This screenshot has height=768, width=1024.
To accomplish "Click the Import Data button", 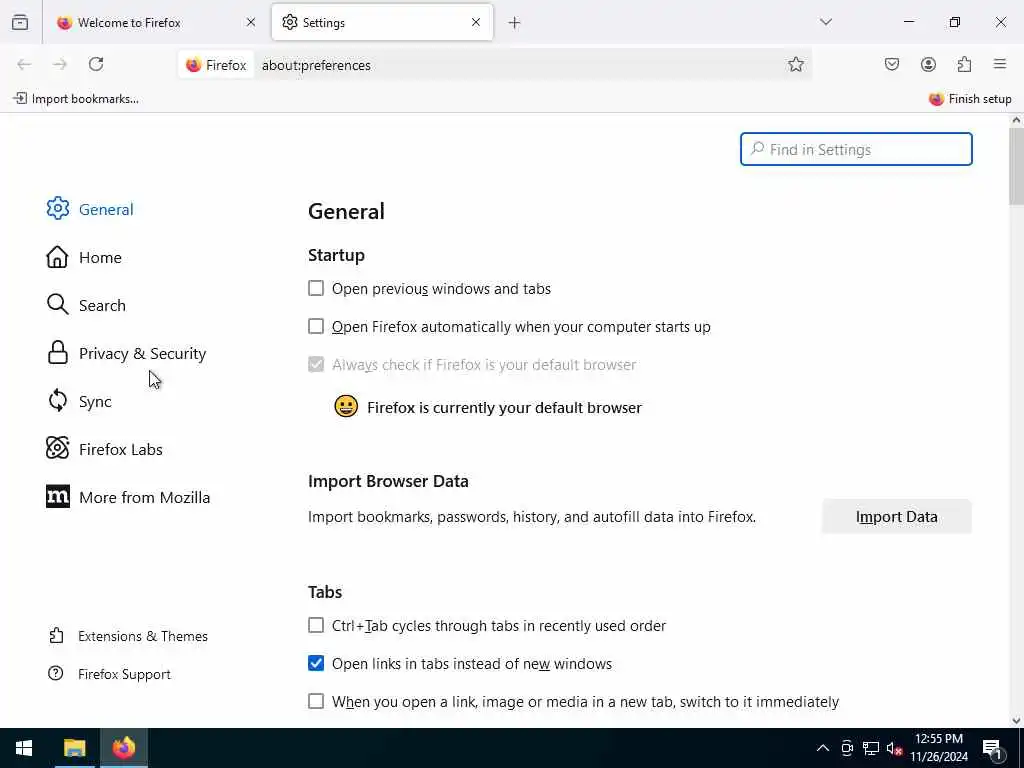I will pos(896,517).
